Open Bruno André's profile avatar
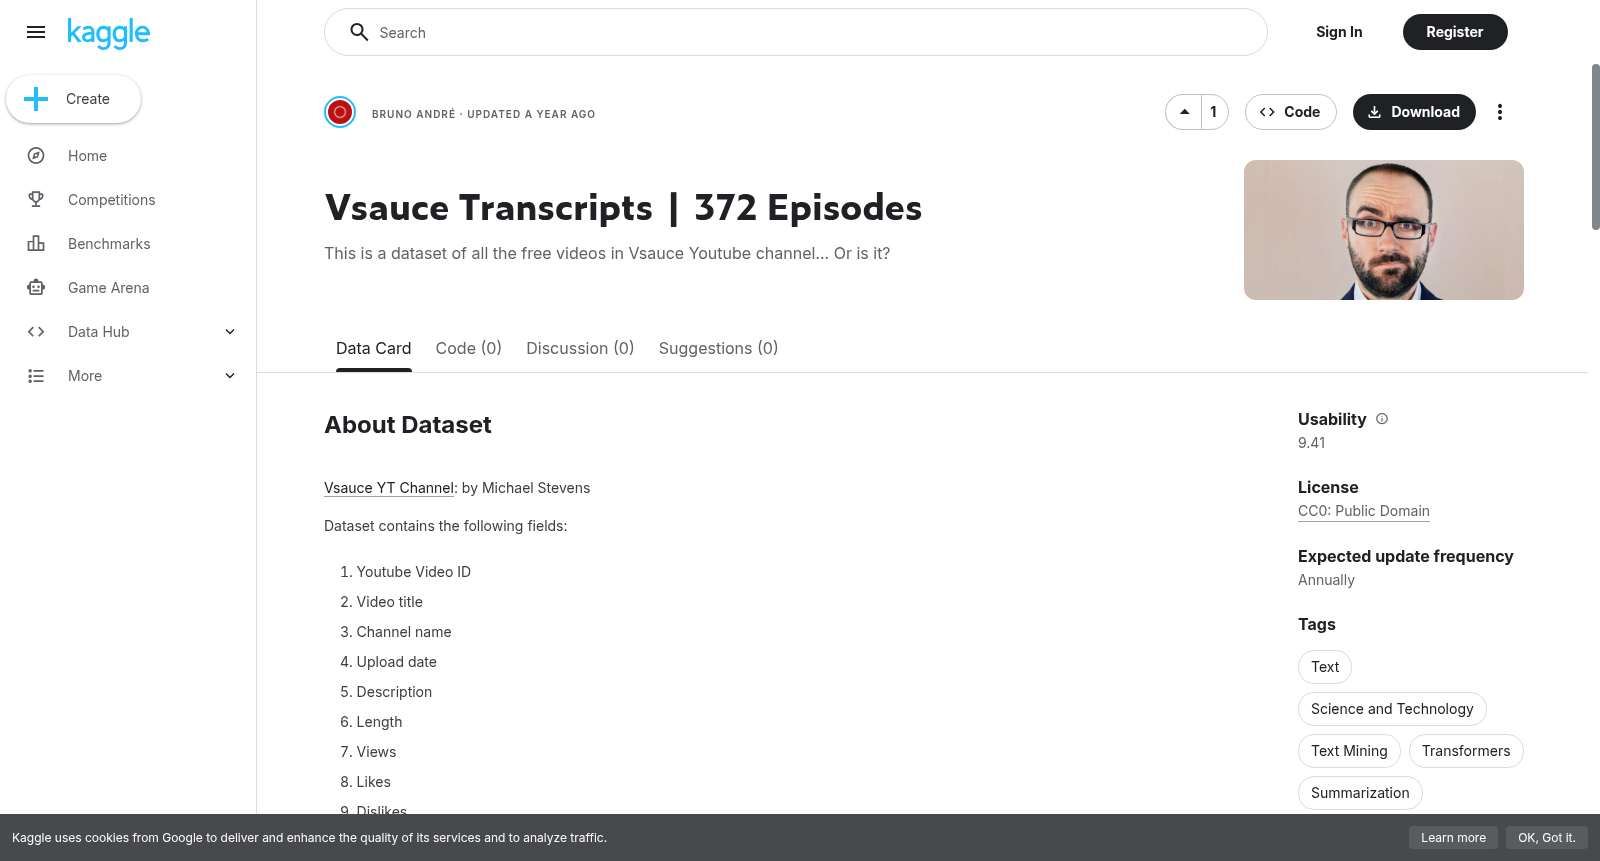This screenshot has width=1600, height=861. click(340, 112)
